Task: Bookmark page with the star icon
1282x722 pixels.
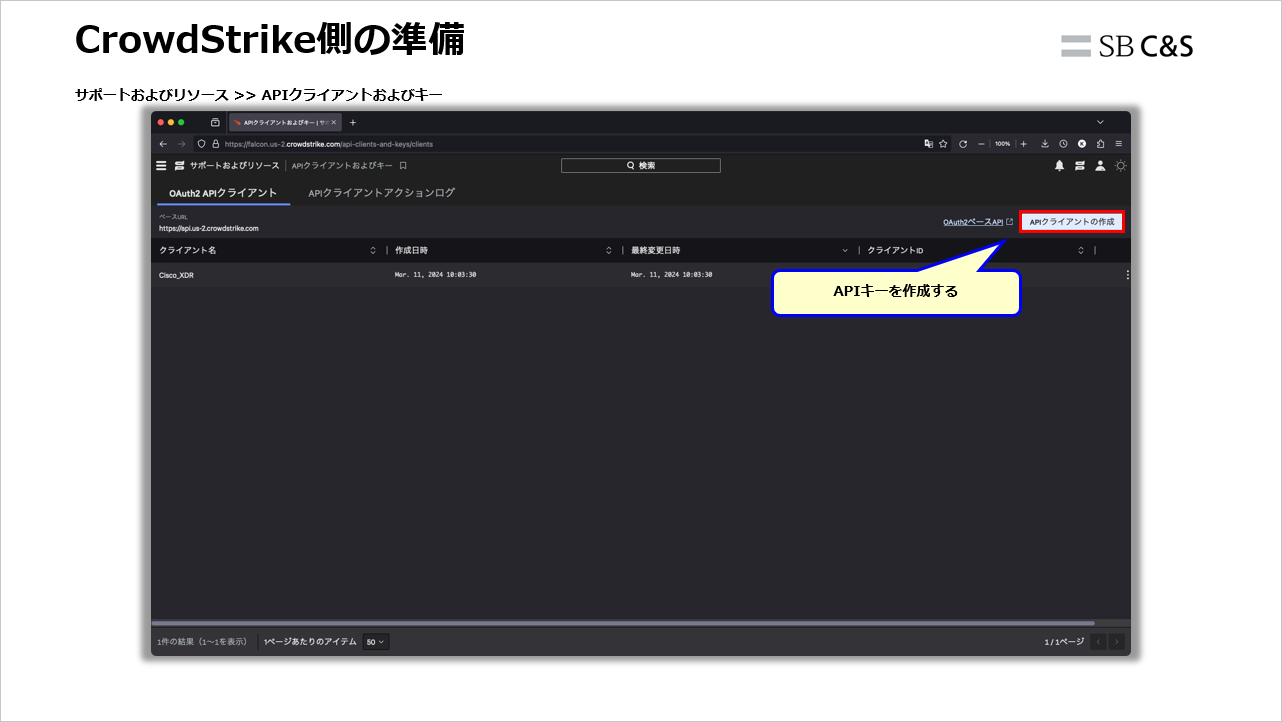Action: pos(943,144)
